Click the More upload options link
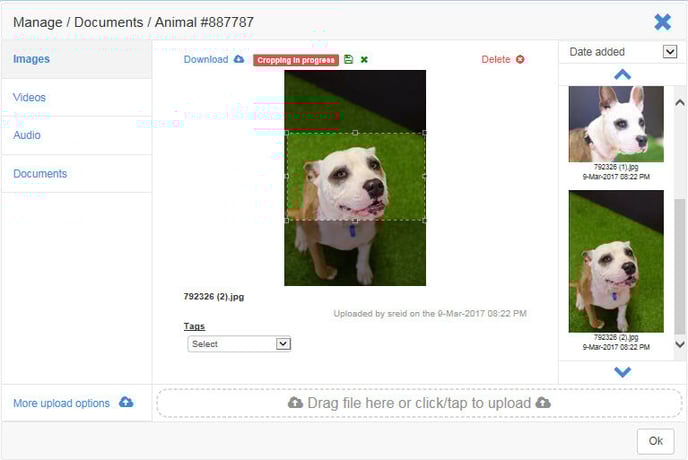Image resolution: width=688 pixels, height=460 pixels. (61, 403)
